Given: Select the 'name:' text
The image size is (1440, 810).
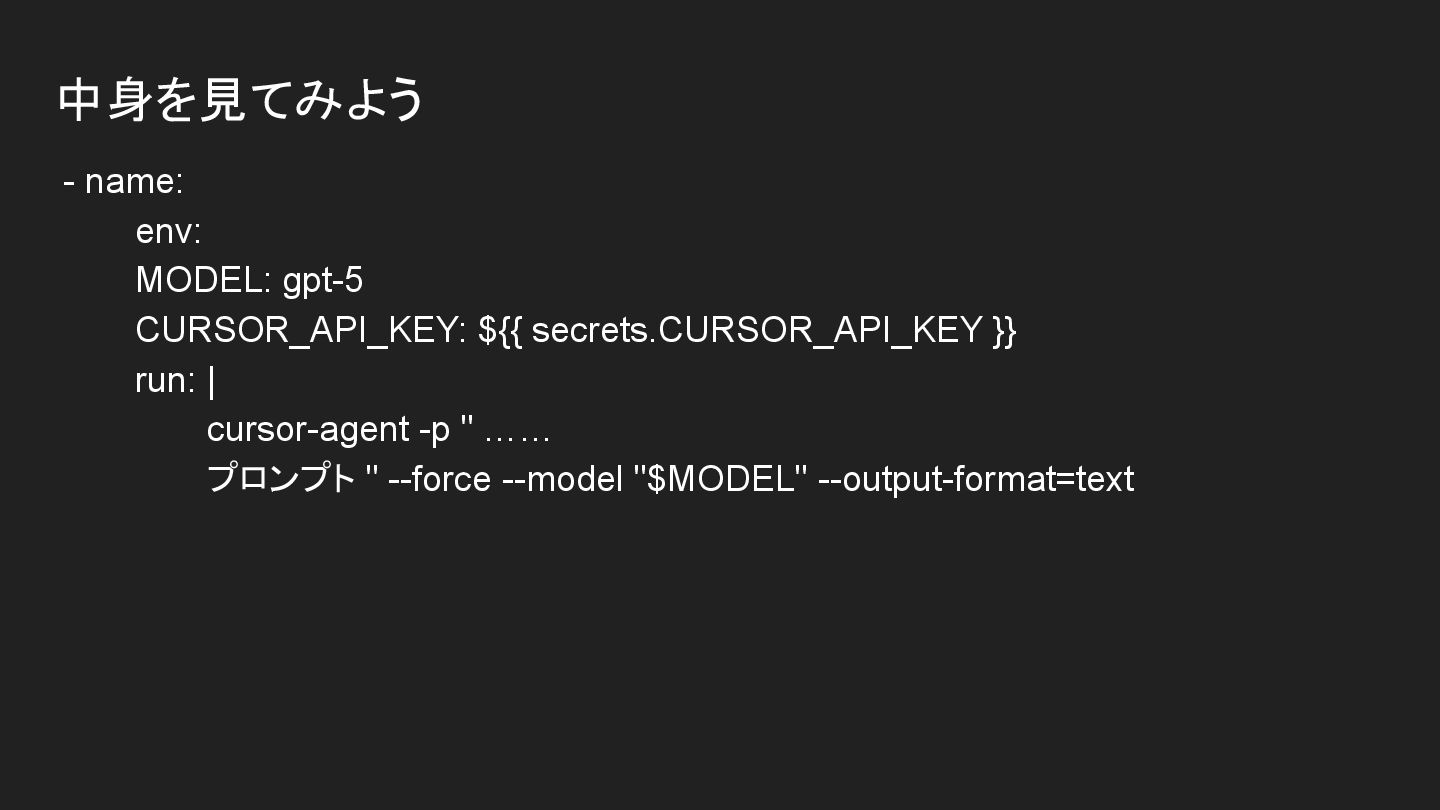Looking at the screenshot, I should pyautogui.click(x=134, y=182).
